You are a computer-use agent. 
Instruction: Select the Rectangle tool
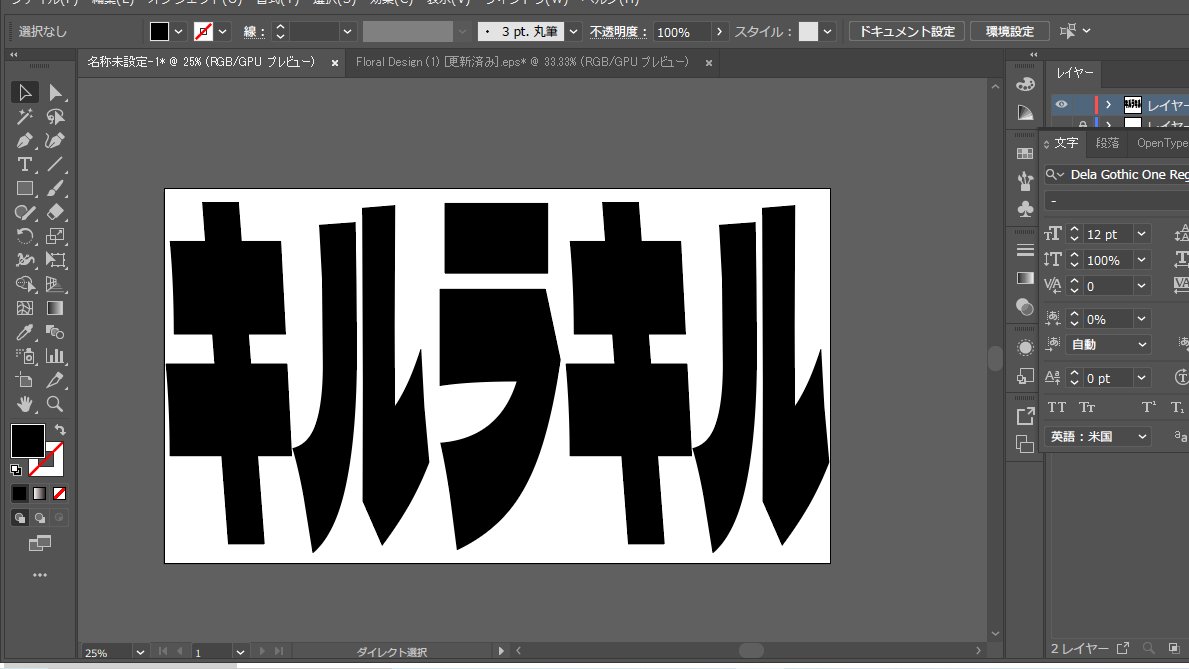(24, 189)
